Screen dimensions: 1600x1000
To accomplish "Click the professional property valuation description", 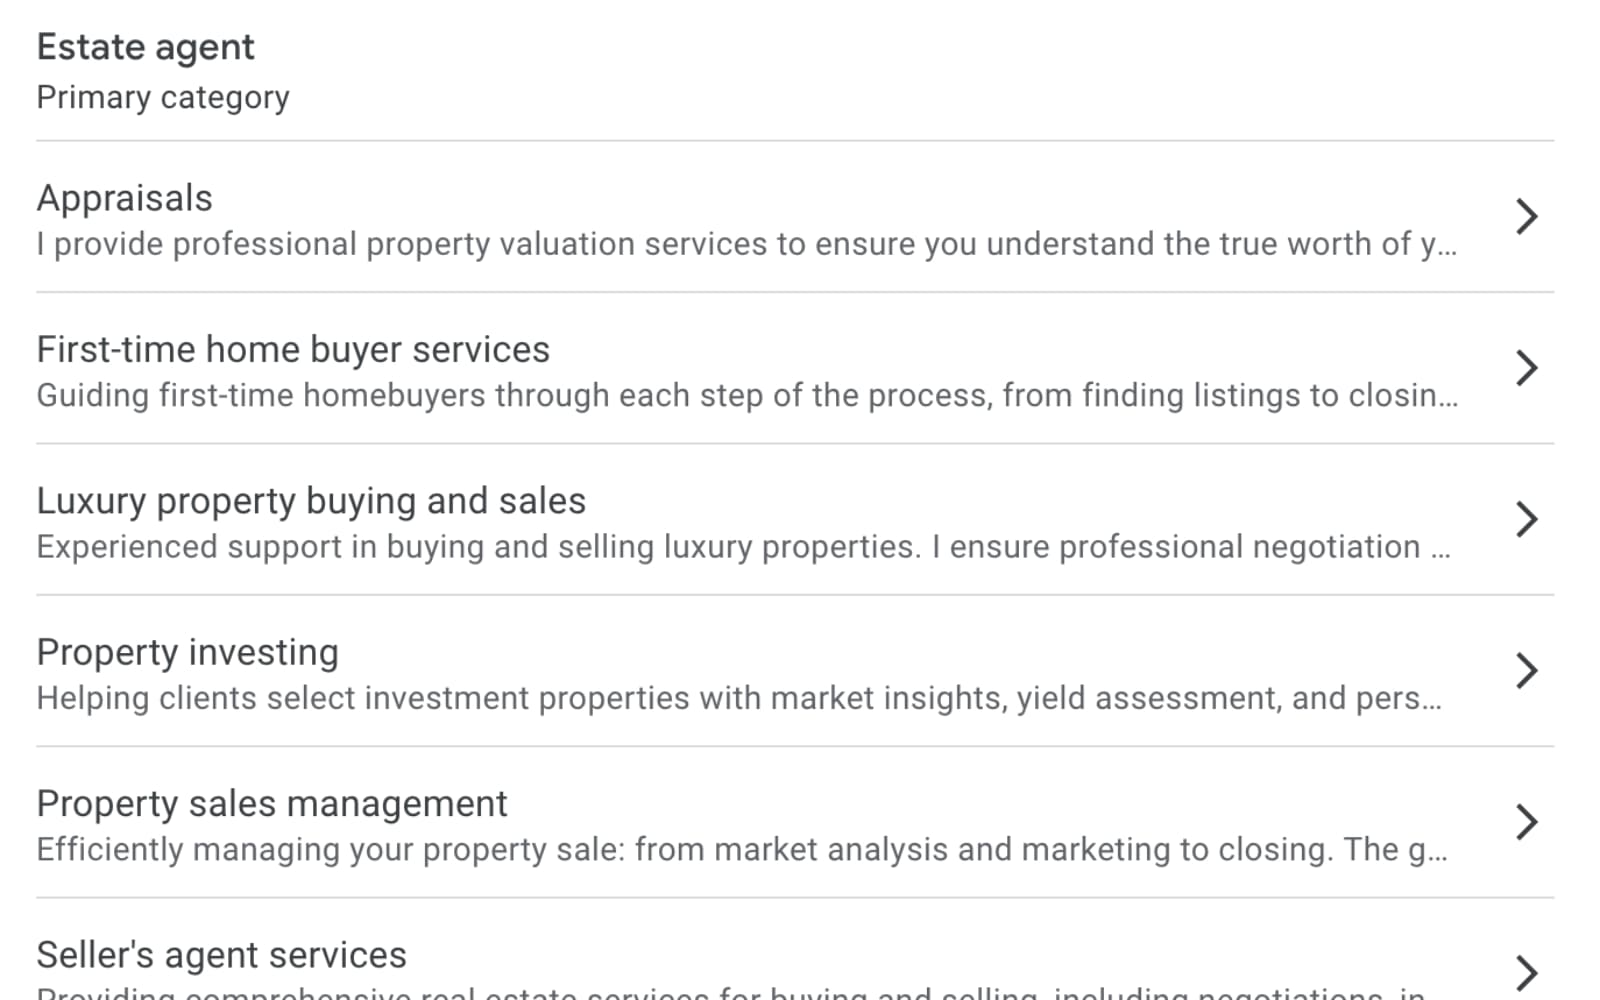I will pyautogui.click(x=746, y=244).
